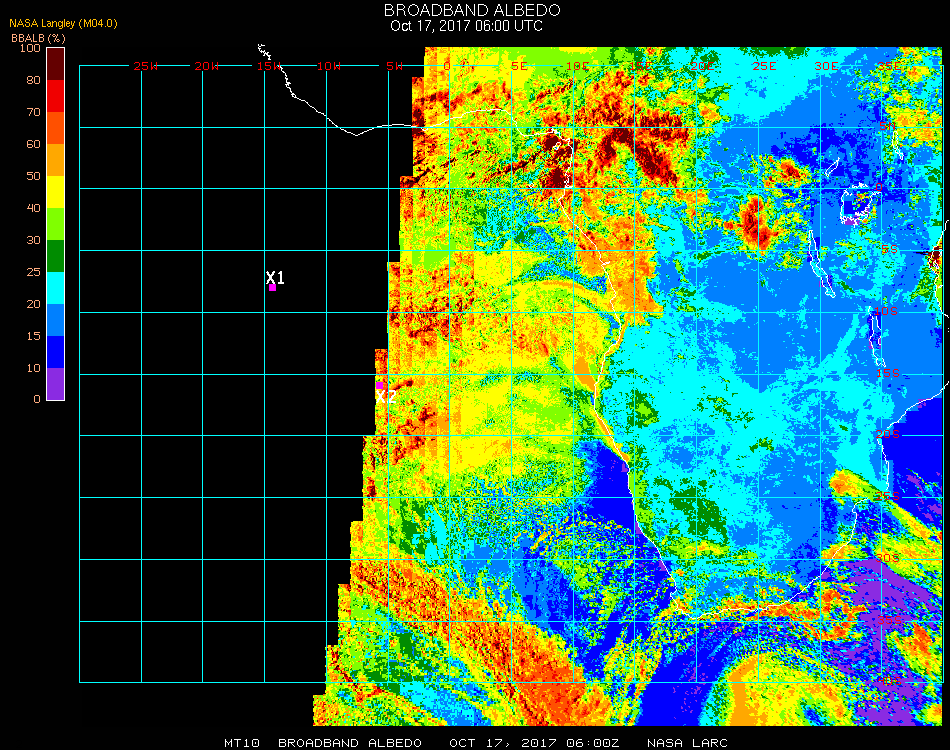This screenshot has height=750, width=950.
Task: Click the magenta X1 marker
Action: (x=272, y=287)
